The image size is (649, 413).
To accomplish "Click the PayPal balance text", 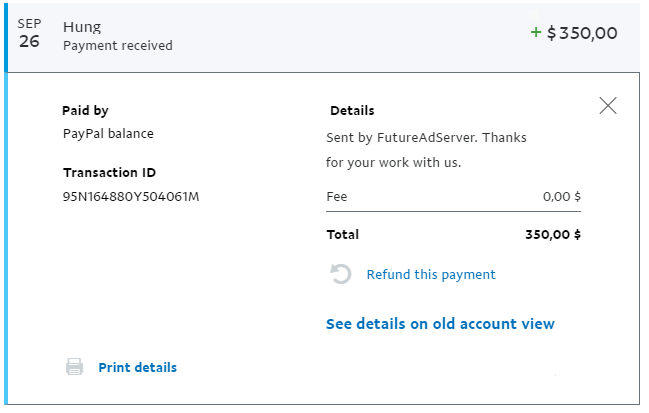I will pos(108,134).
